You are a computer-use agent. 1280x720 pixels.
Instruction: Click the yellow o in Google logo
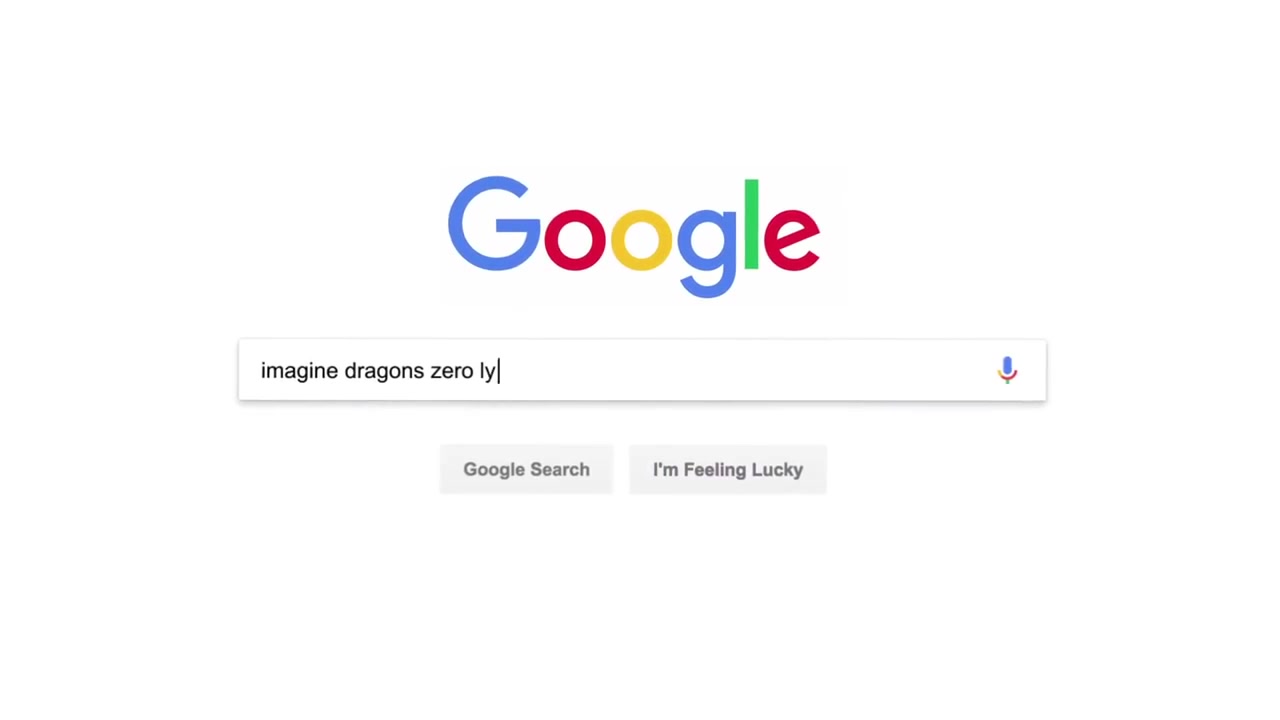coord(641,240)
